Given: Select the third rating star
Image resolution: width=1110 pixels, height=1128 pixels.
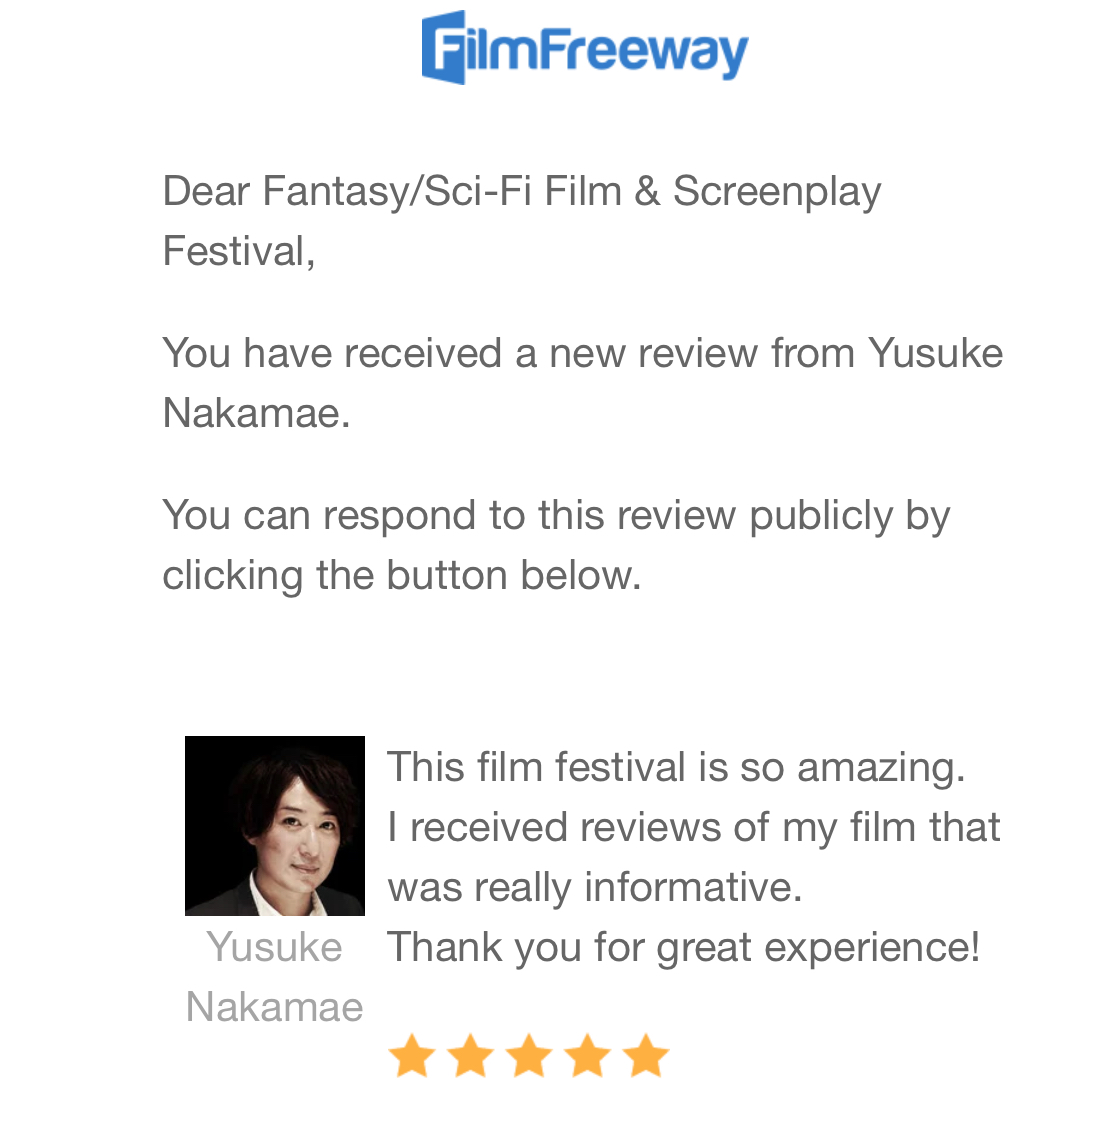Looking at the screenshot, I should click(529, 1056).
